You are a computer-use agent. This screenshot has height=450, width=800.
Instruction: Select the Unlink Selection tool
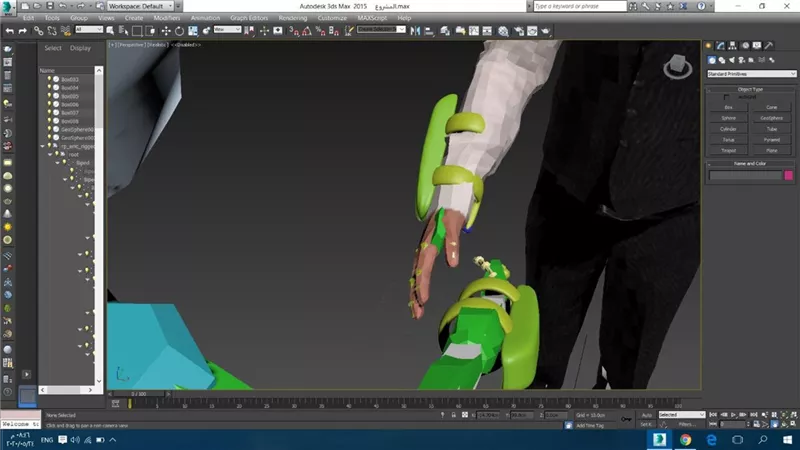[52, 31]
